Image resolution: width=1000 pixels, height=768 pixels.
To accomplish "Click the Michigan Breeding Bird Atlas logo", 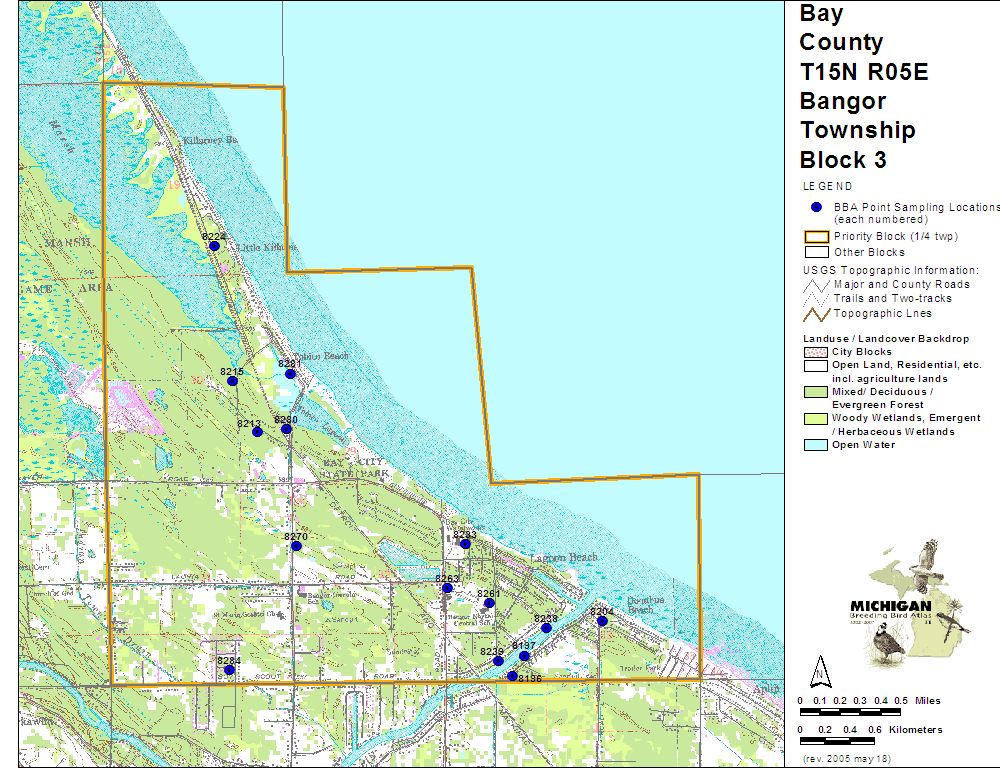I will (x=908, y=602).
